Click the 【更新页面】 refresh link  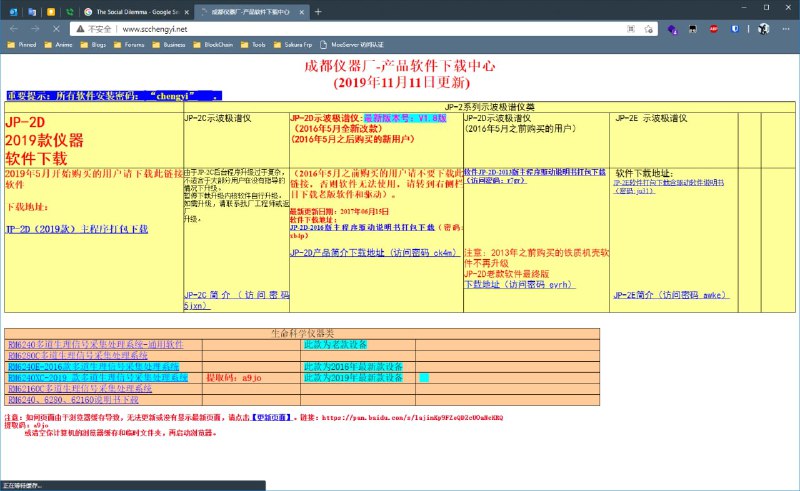(x=272, y=418)
